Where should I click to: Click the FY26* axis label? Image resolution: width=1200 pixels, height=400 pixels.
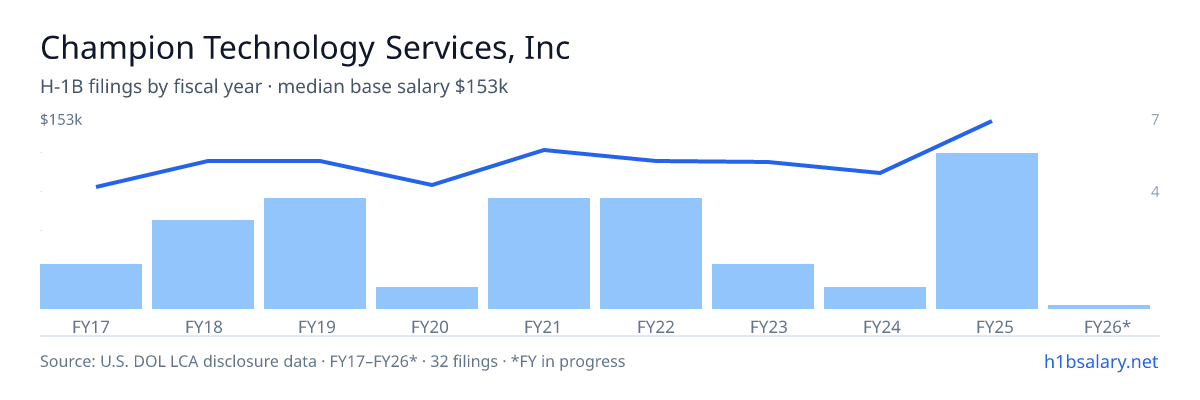click(1107, 326)
